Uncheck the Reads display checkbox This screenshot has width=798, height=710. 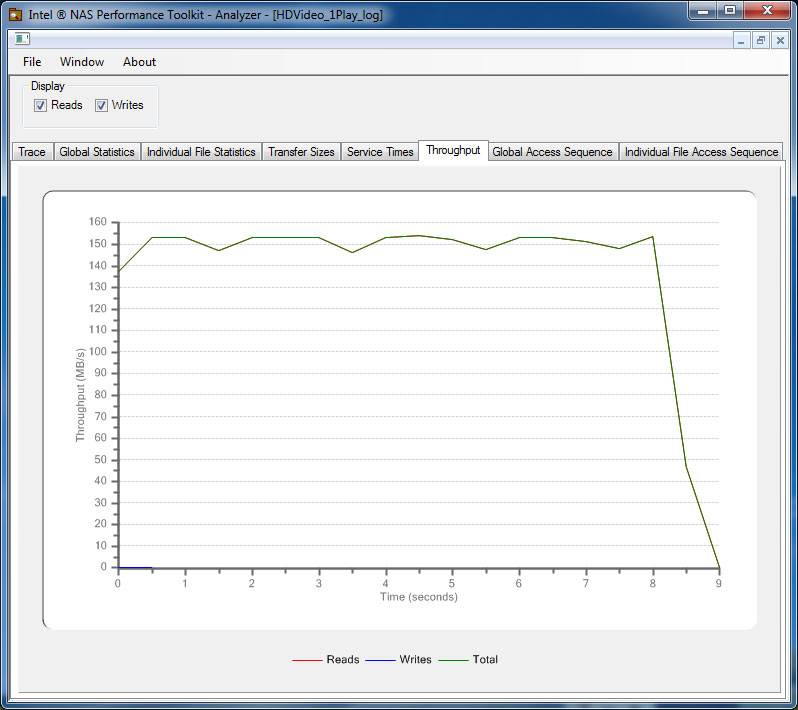[40, 105]
